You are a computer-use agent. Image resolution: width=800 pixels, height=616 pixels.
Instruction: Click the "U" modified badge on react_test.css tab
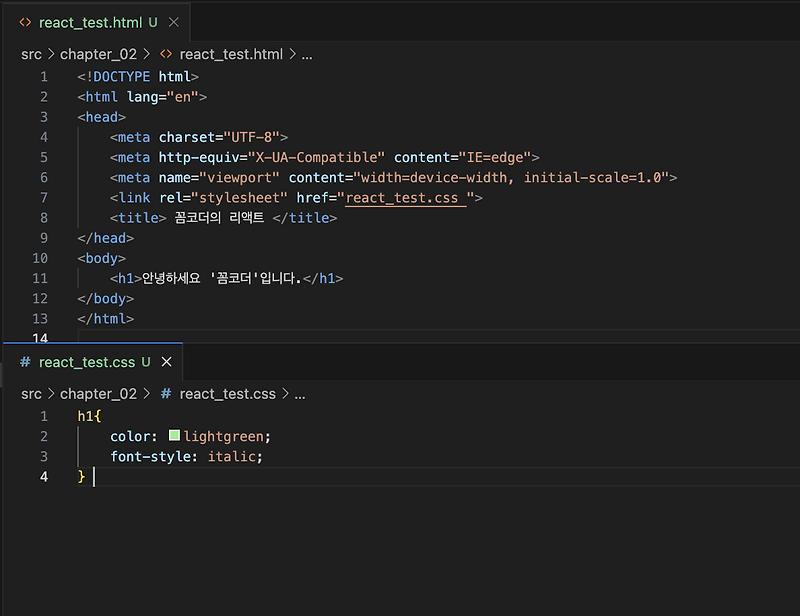pos(146,362)
